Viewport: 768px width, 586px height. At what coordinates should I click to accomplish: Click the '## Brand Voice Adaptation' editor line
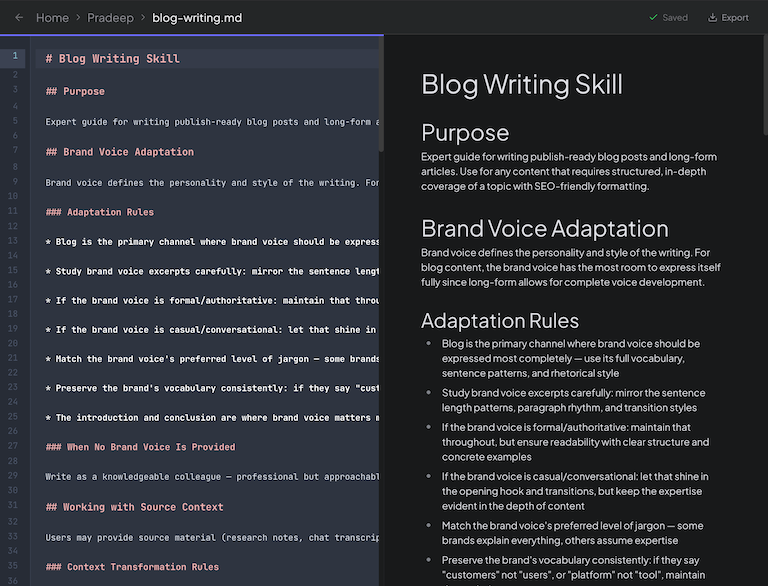[120, 152]
